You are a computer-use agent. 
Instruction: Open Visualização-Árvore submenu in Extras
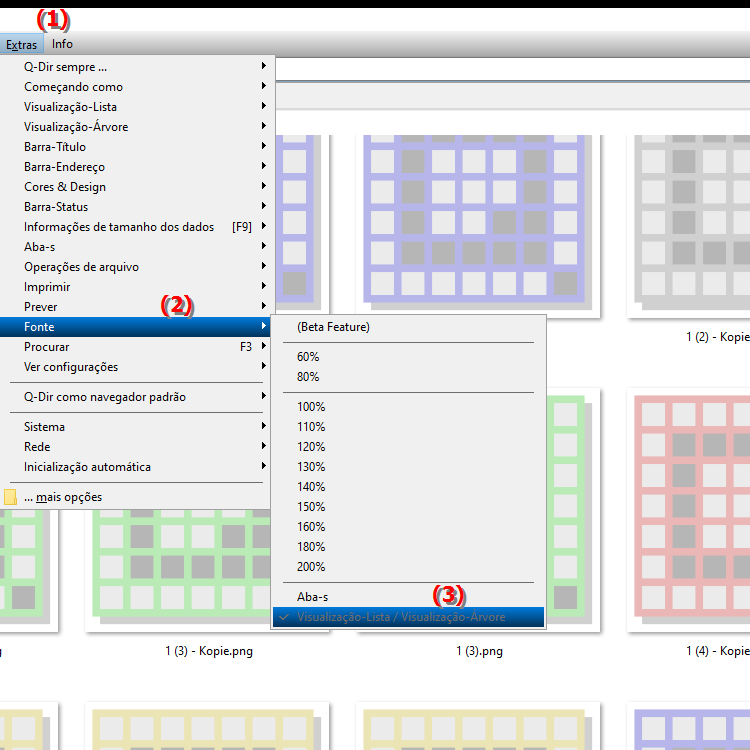[137, 127]
